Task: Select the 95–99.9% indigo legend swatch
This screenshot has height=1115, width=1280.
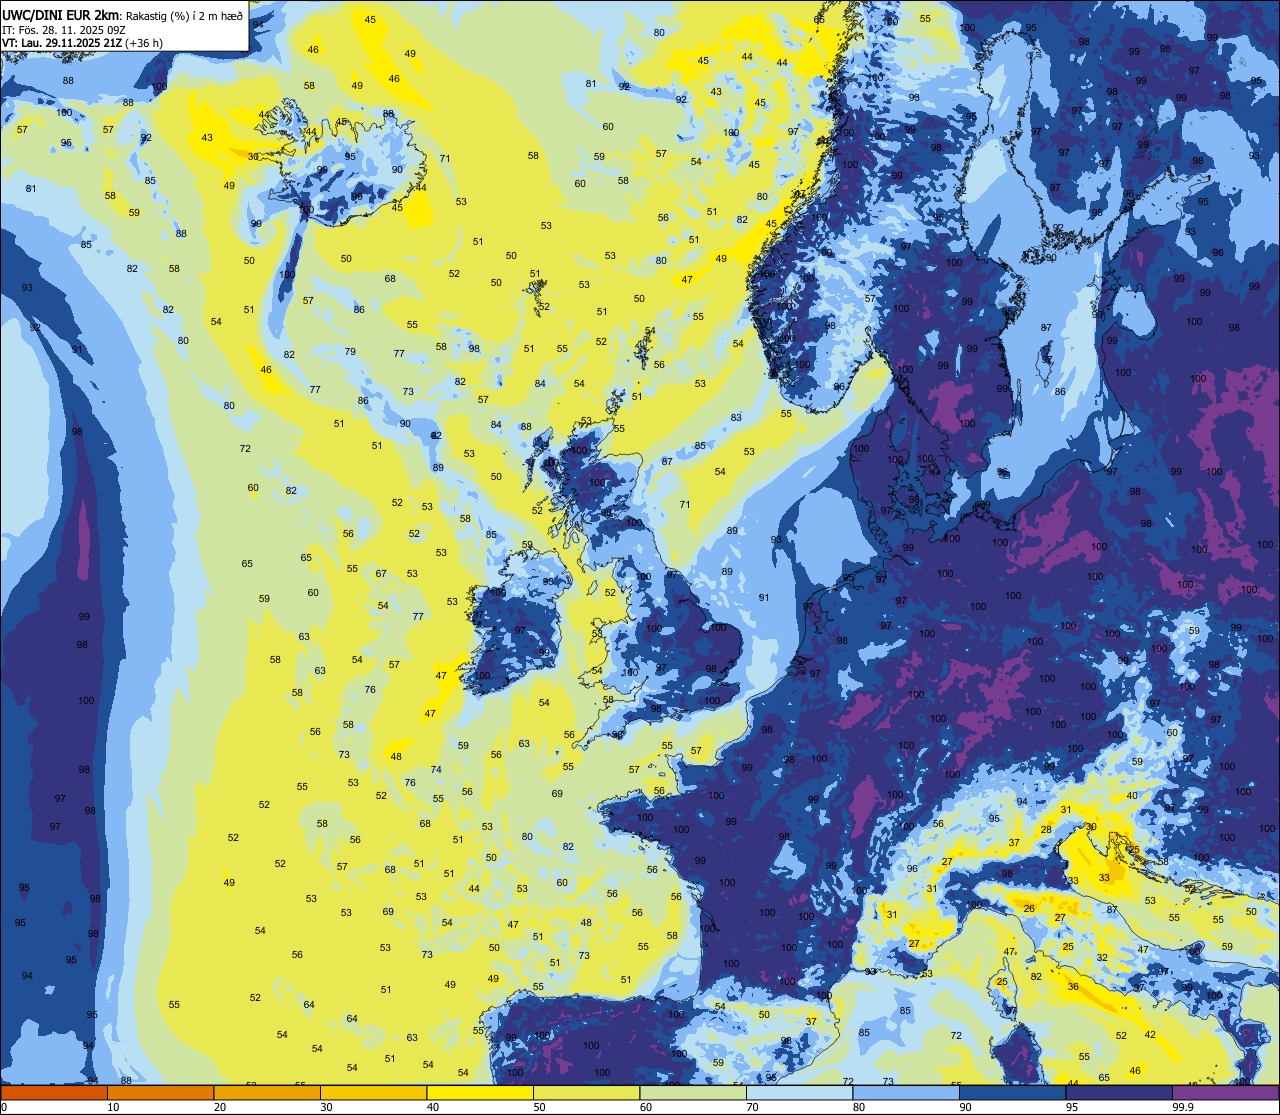Action: (x=1119, y=1092)
